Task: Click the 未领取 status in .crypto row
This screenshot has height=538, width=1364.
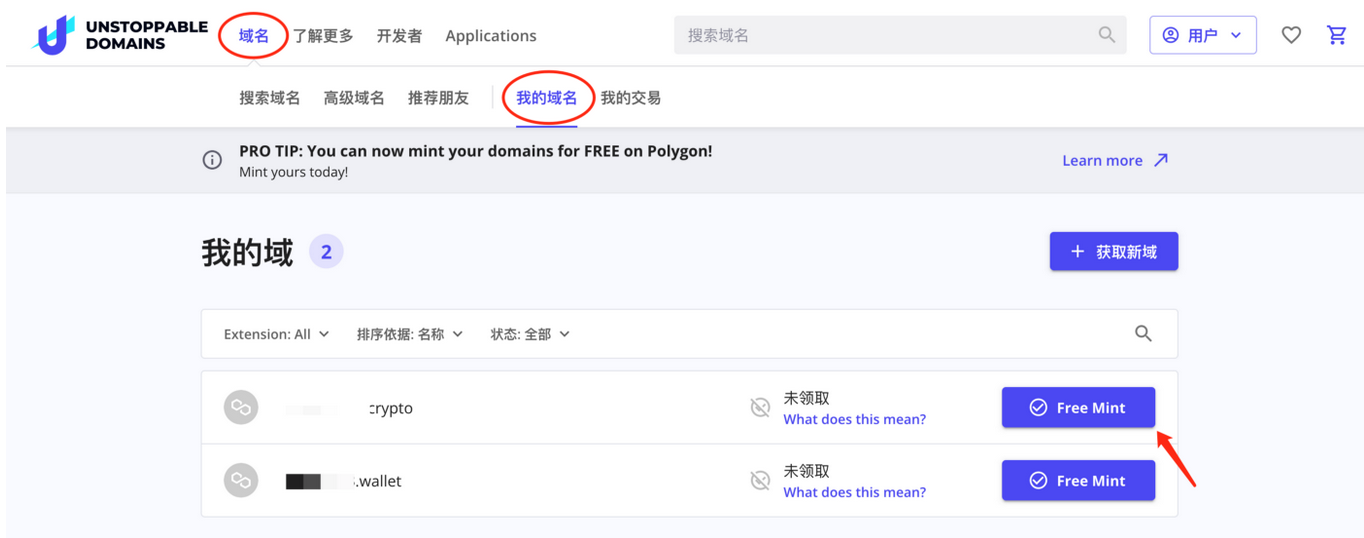Action: pyautogui.click(x=807, y=398)
